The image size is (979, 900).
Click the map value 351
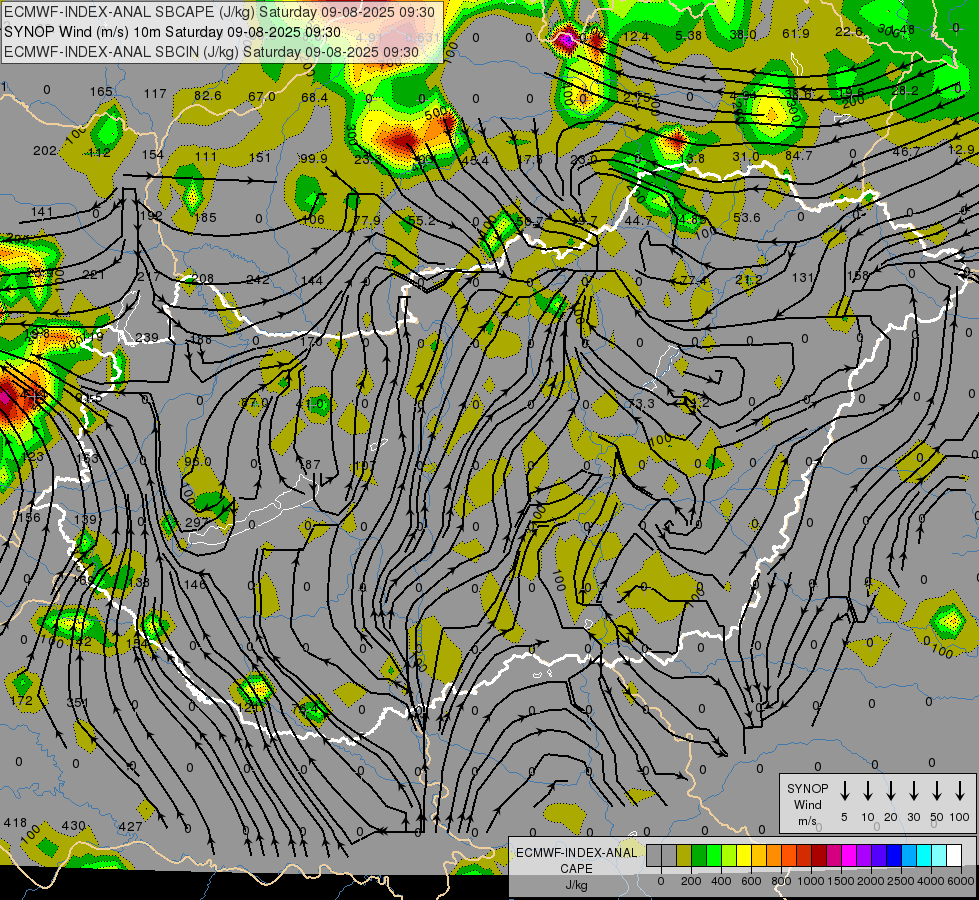(x=77, y=703)
